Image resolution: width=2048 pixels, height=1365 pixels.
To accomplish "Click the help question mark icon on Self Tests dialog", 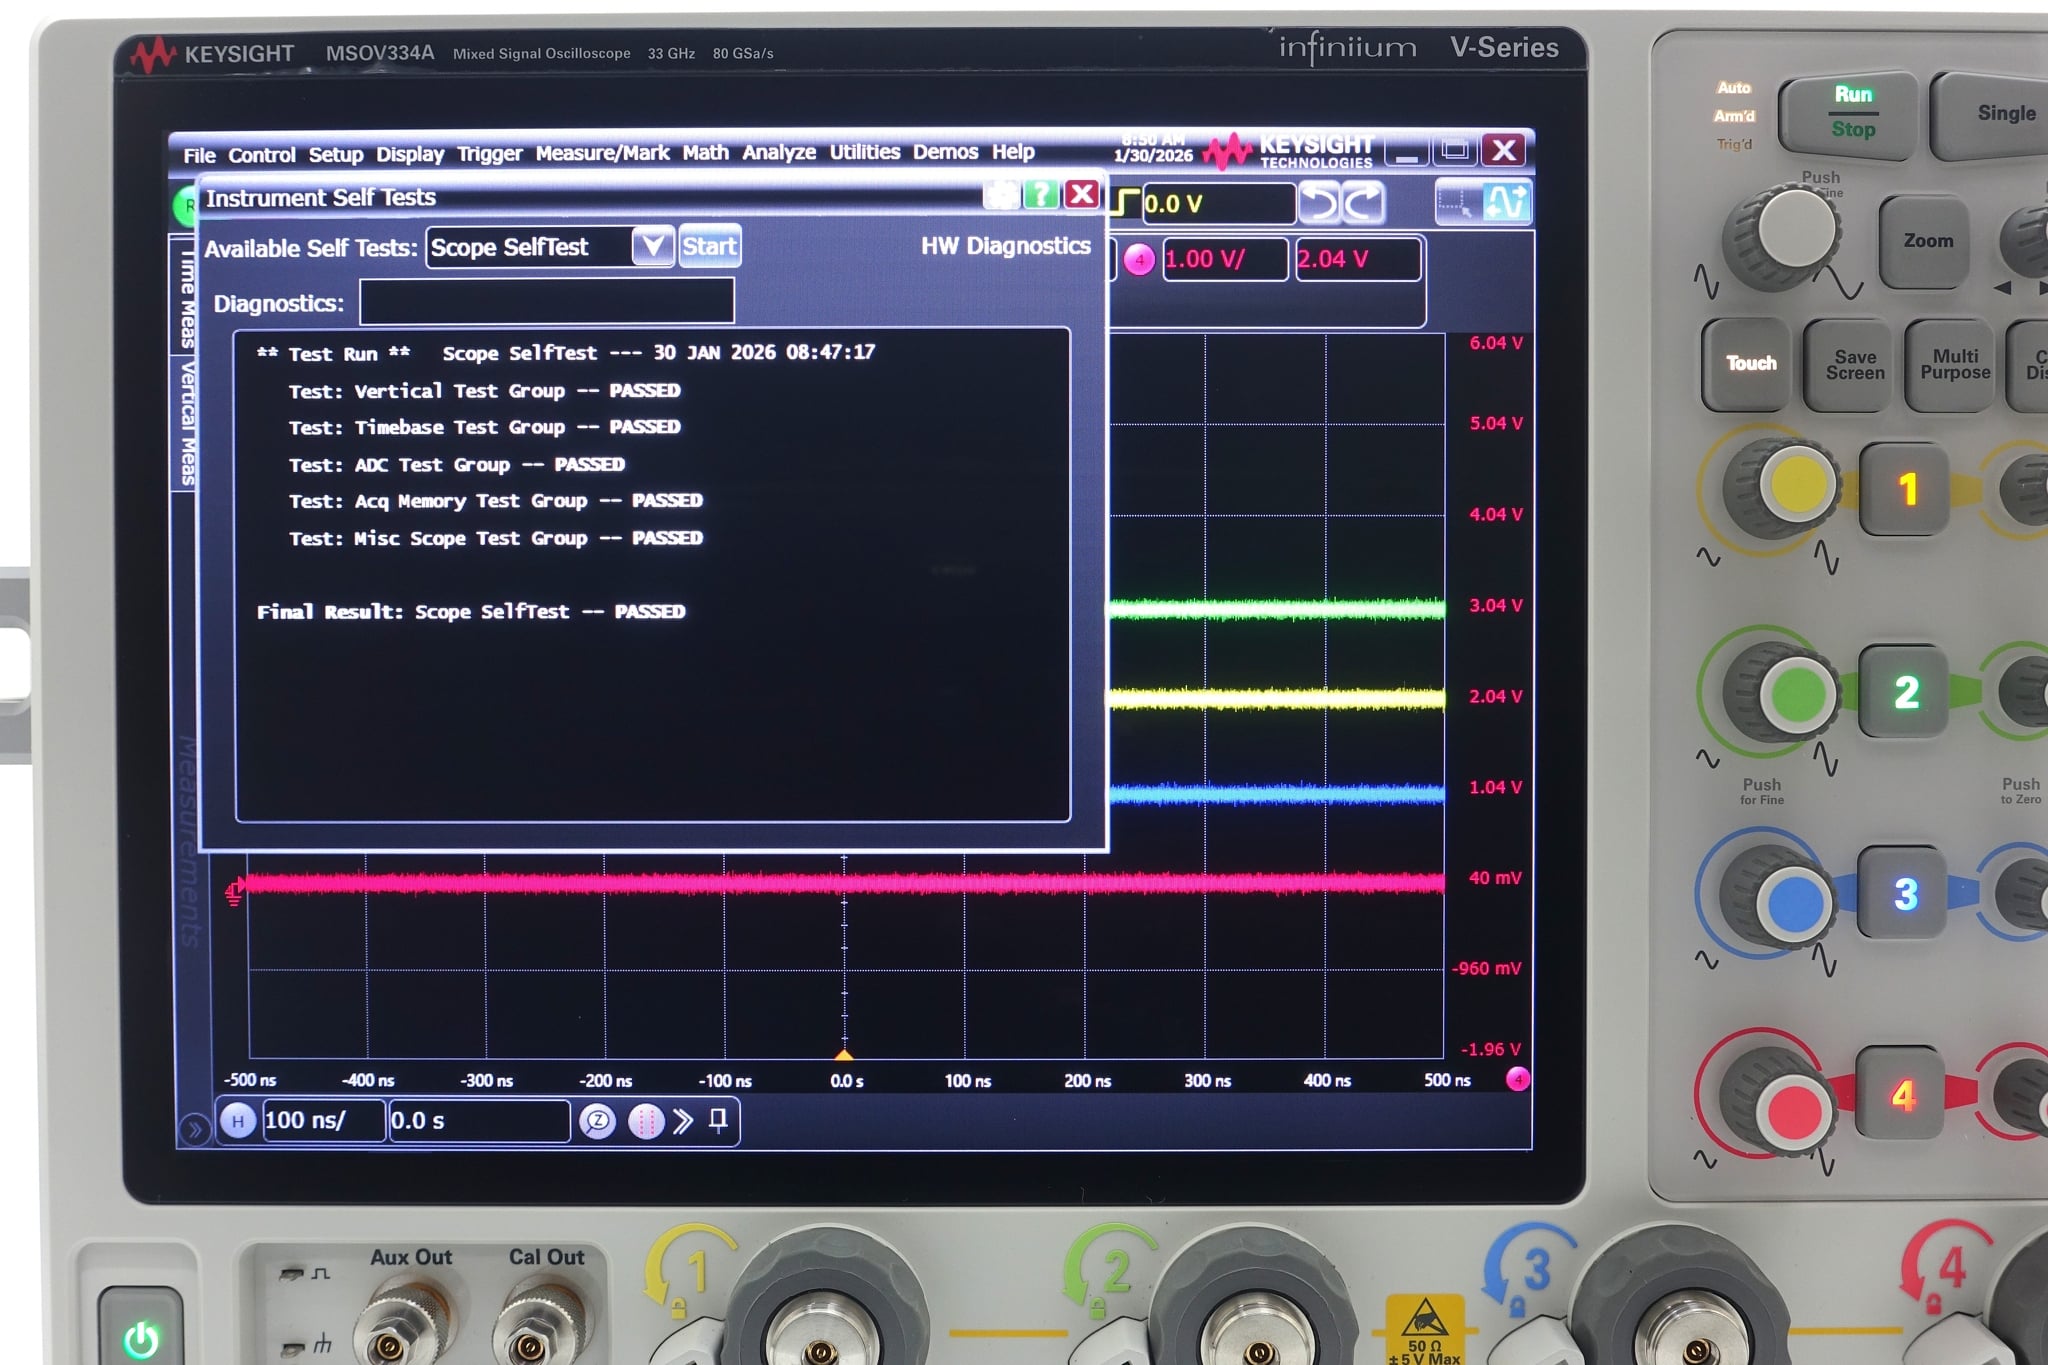I will pyautogui.click(x=1040, y=197).
